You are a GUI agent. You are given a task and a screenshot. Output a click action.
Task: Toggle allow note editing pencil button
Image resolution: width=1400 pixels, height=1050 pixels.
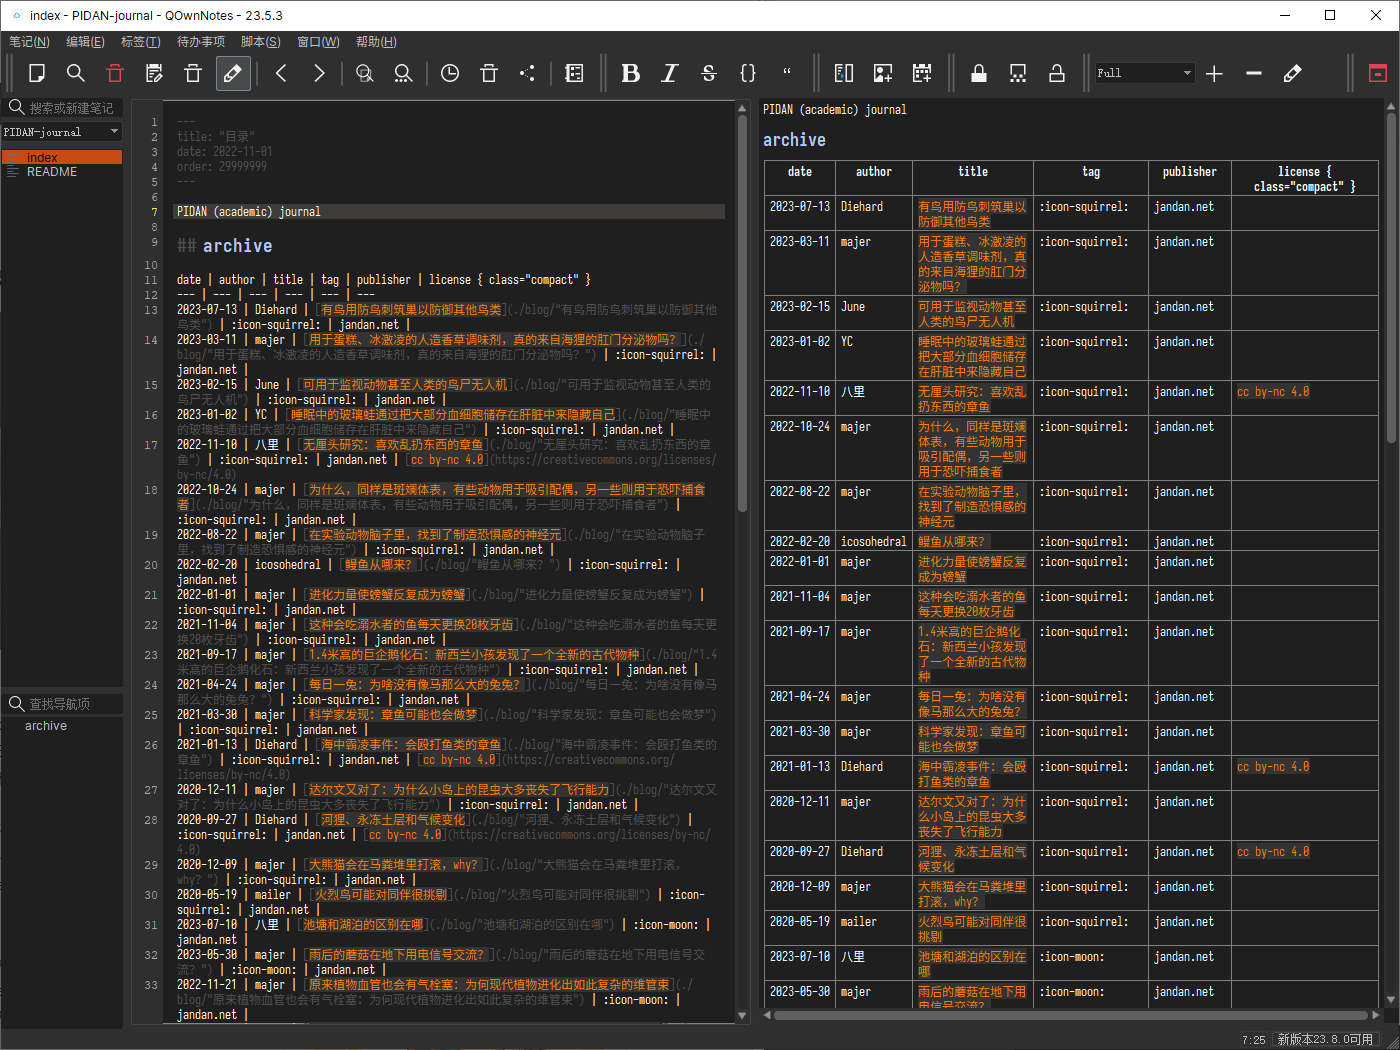coord(232,73)
